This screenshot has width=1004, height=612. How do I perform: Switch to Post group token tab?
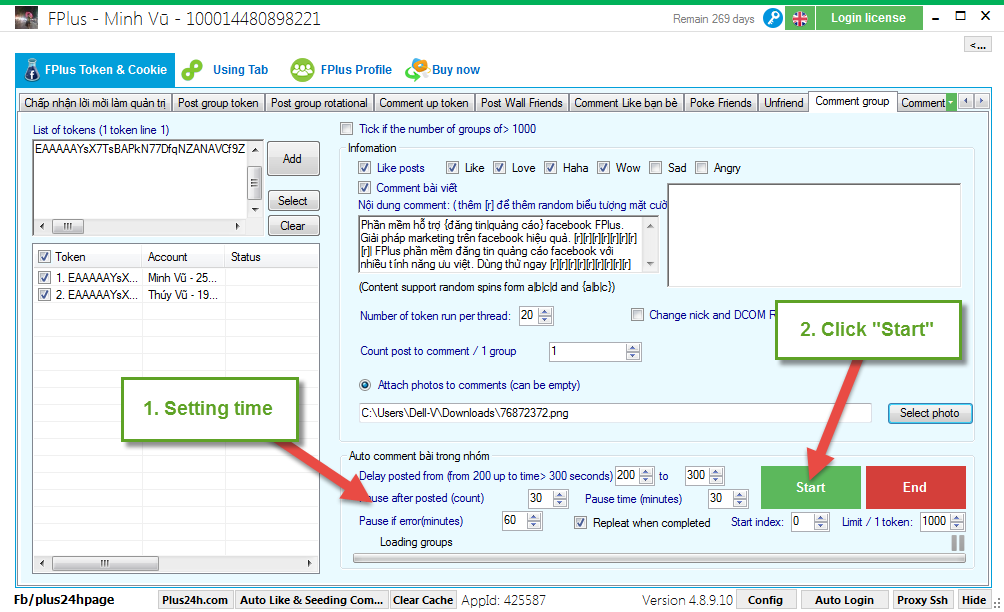point(218,103)
